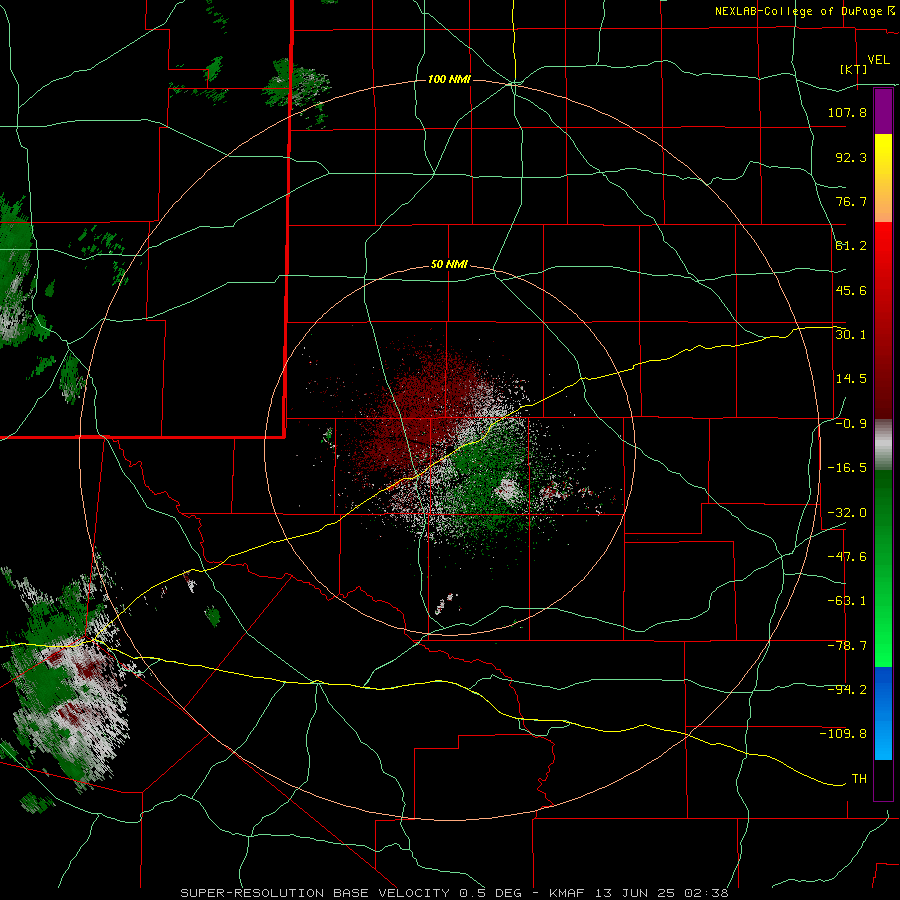Screen dimensions: 900x900
Task: Click the KMAF station identifier in caption
Action: (569, 893)
